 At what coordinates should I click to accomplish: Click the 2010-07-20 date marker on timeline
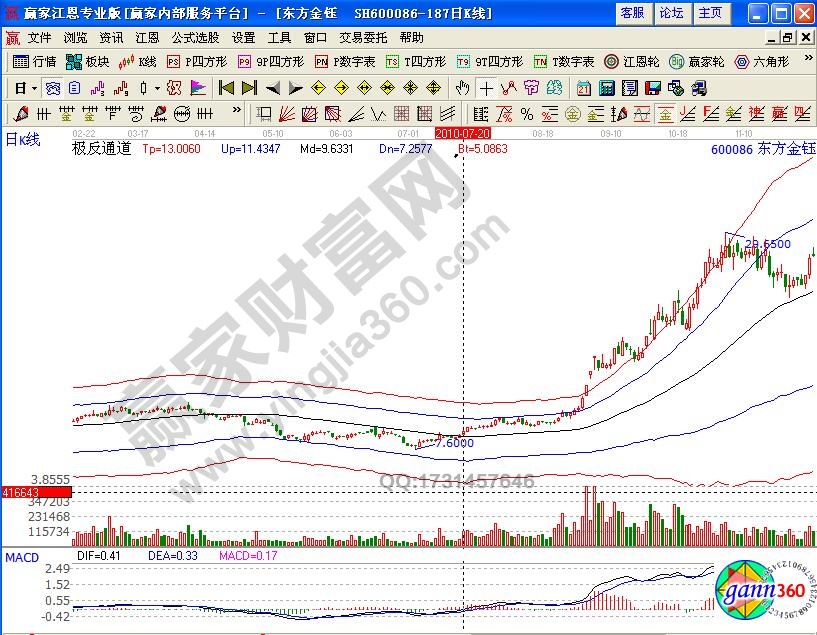(462, 132)
